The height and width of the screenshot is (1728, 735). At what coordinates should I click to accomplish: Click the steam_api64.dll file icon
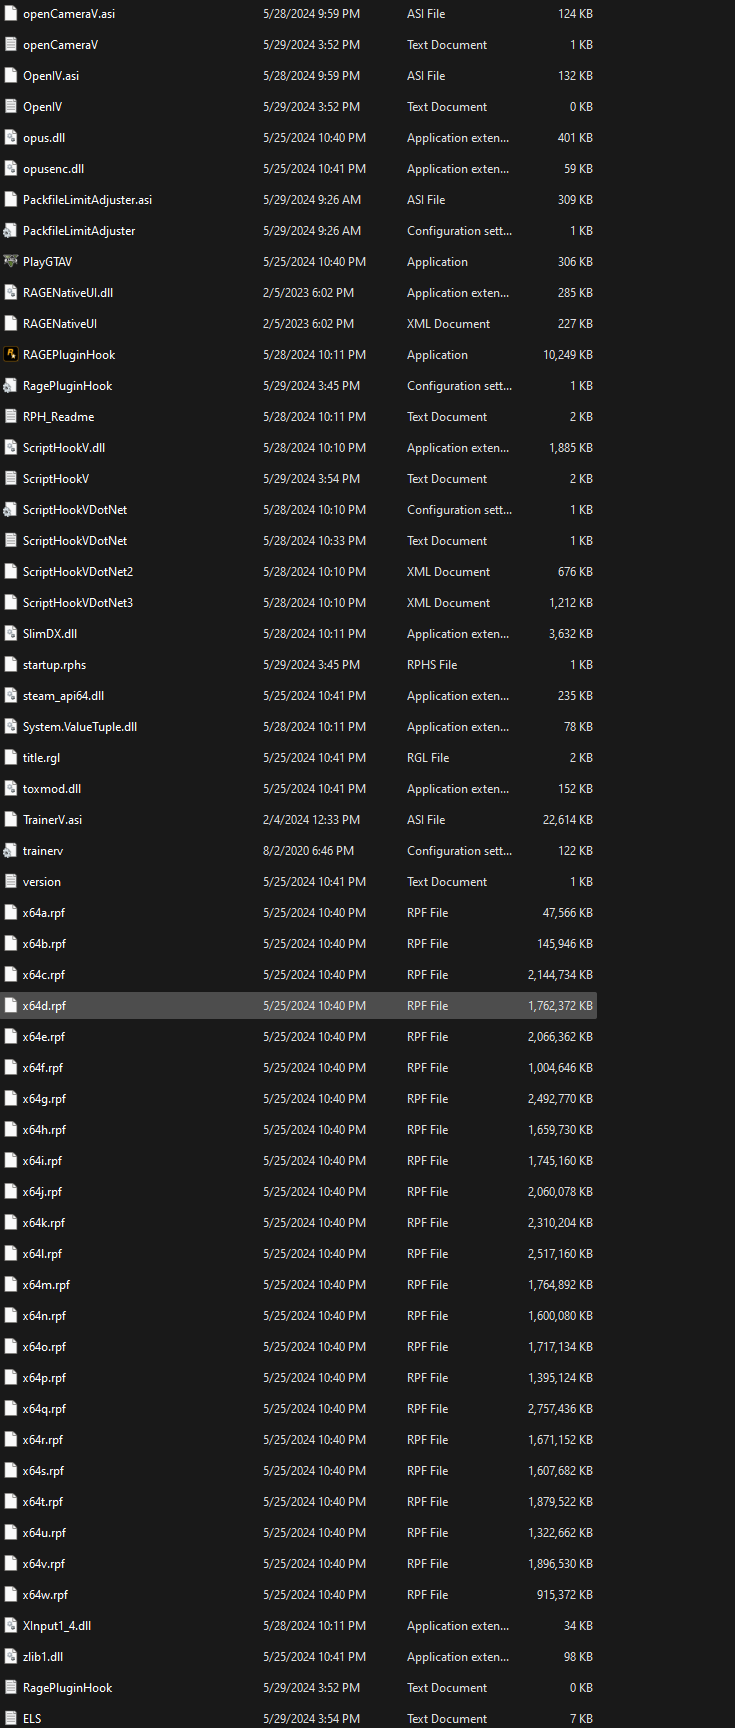[x=11, y=696]
